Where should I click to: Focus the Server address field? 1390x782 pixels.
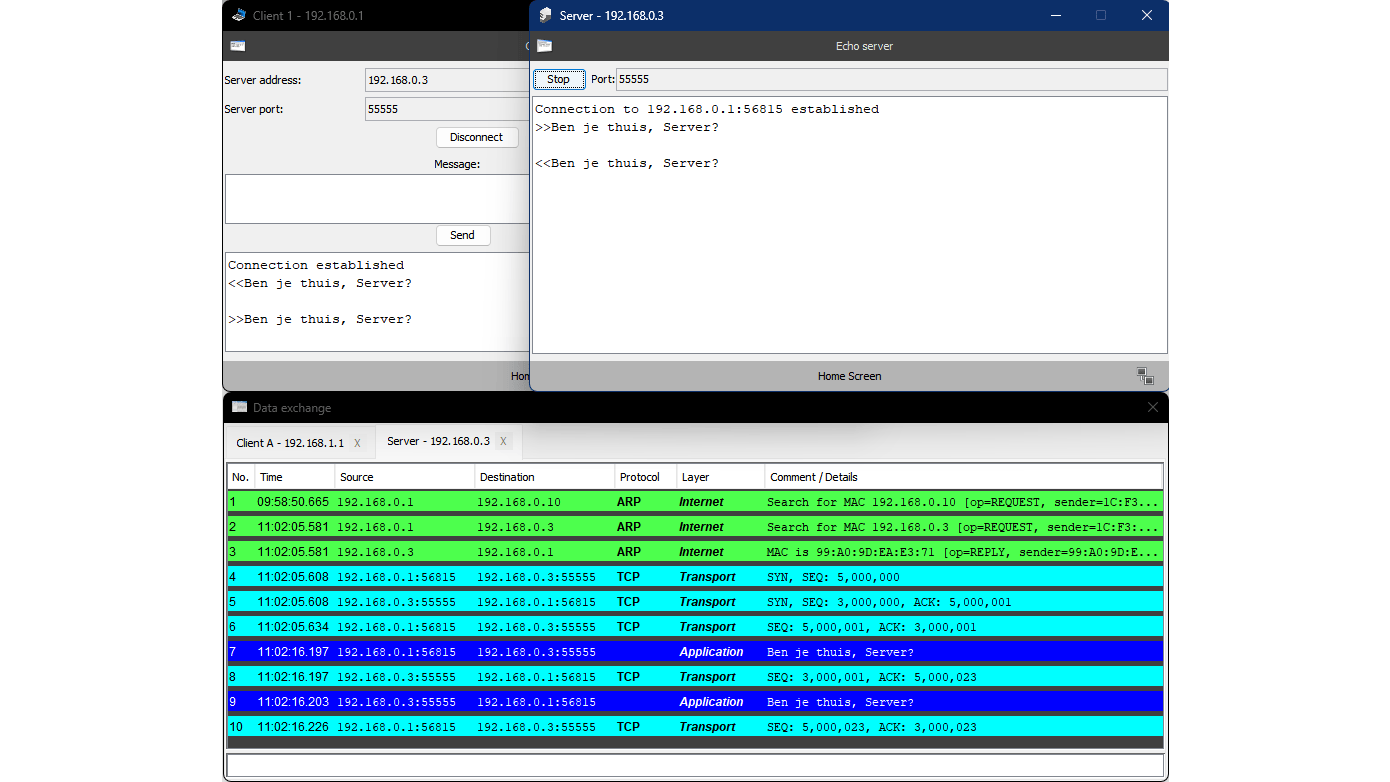[x=447, y=80]
